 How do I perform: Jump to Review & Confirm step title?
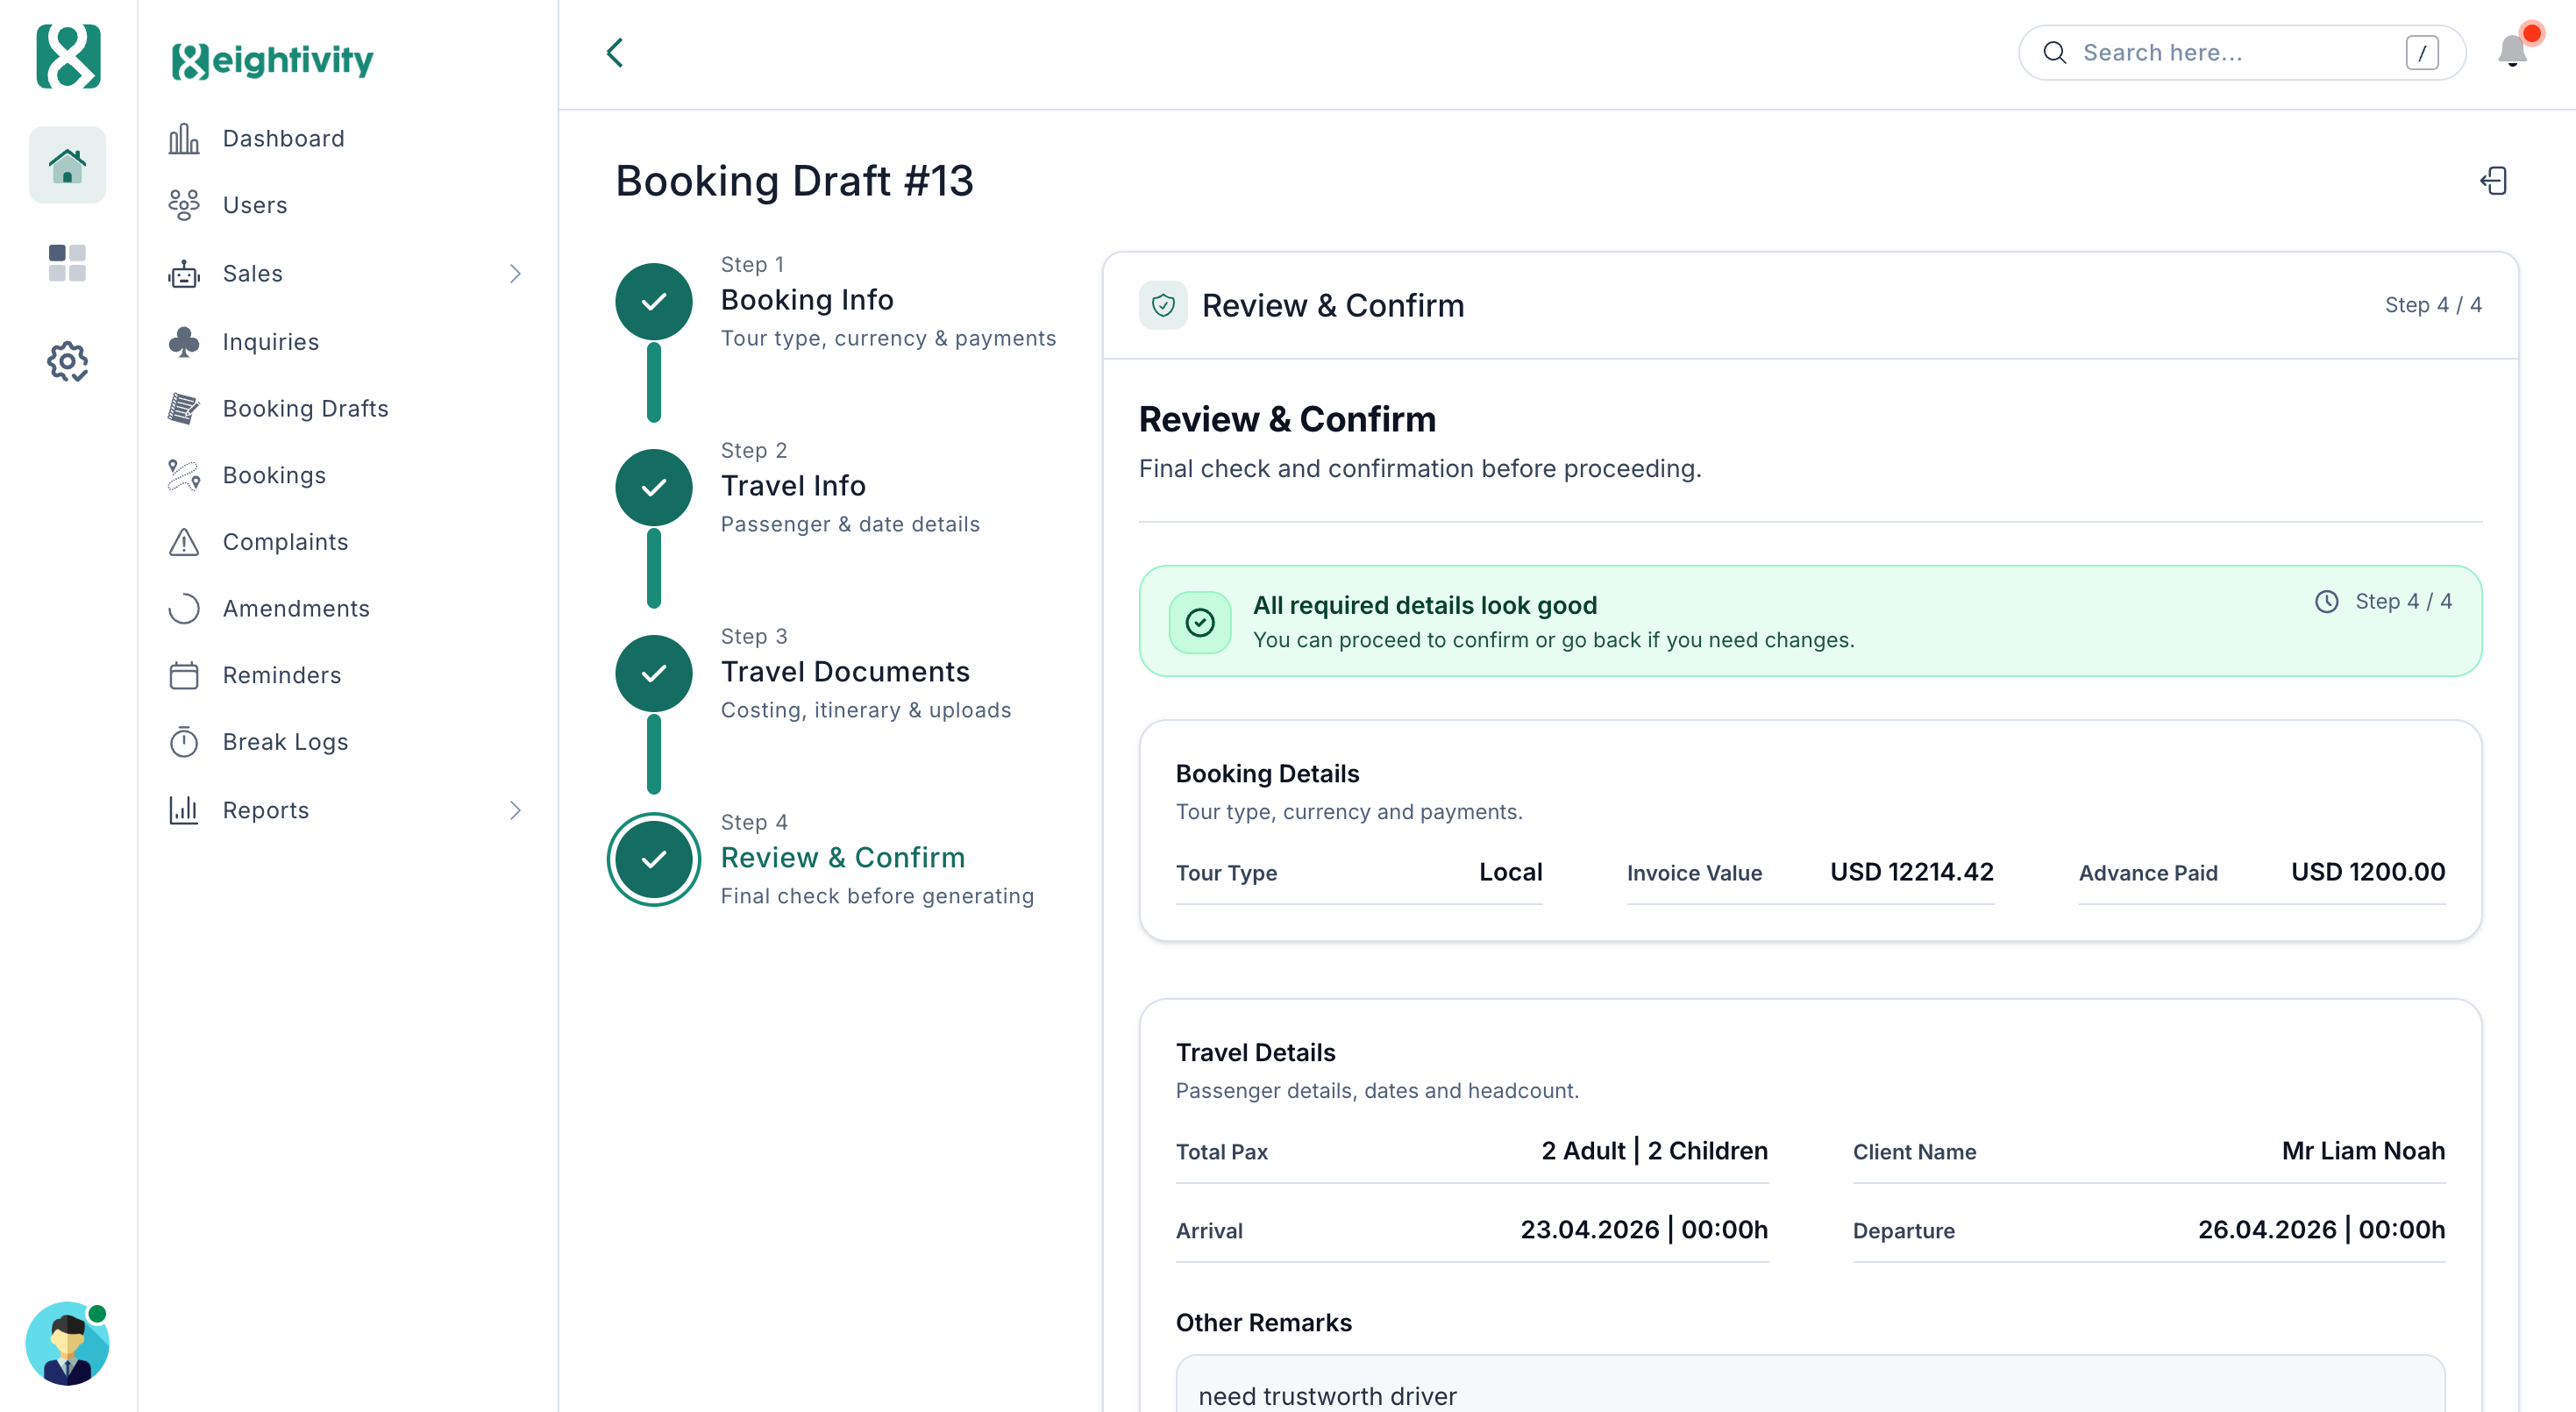click(x=843, y=858)
